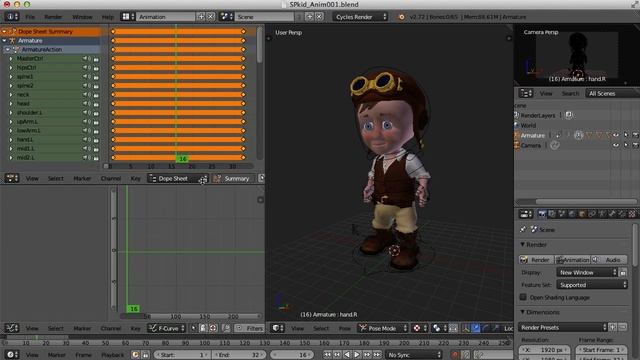This screenshot has height=360, width=640.
Task: Open the Help menu
Action: (108, 17)
